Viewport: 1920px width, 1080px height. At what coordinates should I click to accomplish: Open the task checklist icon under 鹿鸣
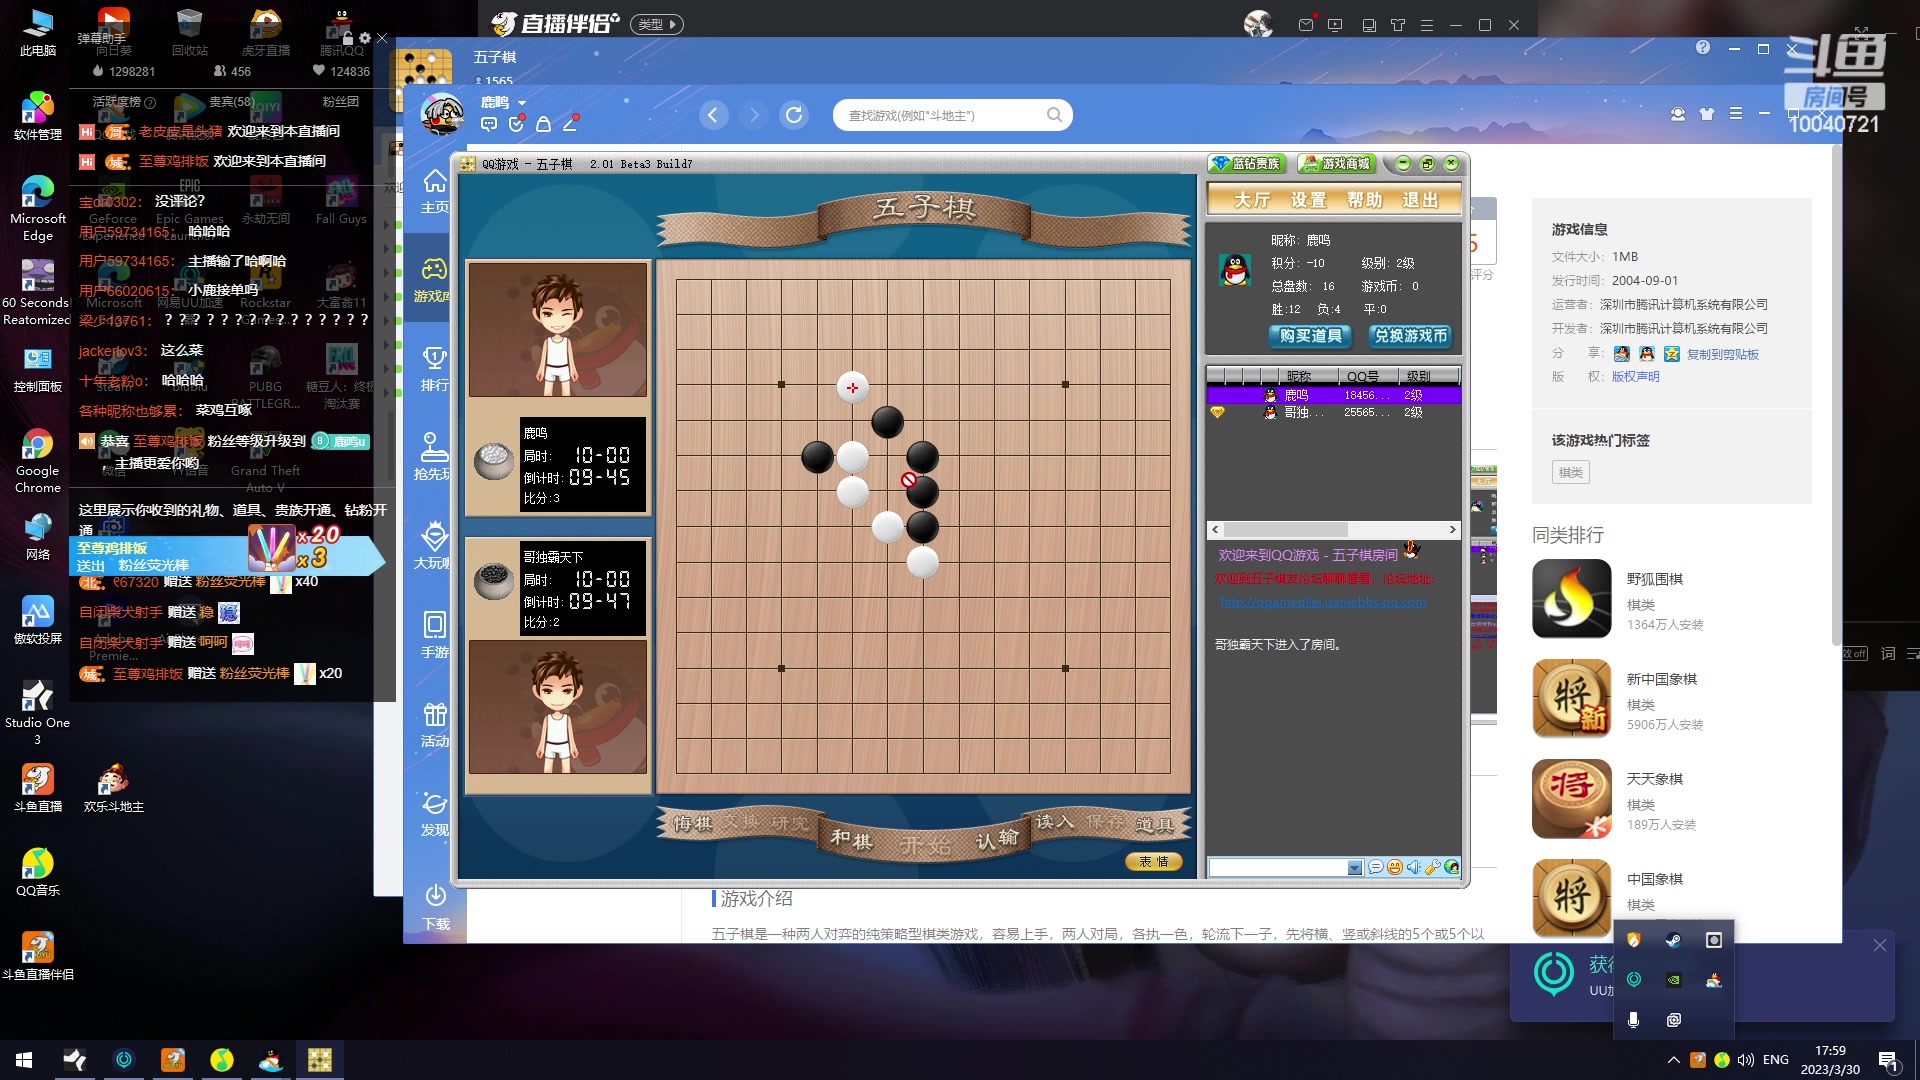(x=516, y=124)
